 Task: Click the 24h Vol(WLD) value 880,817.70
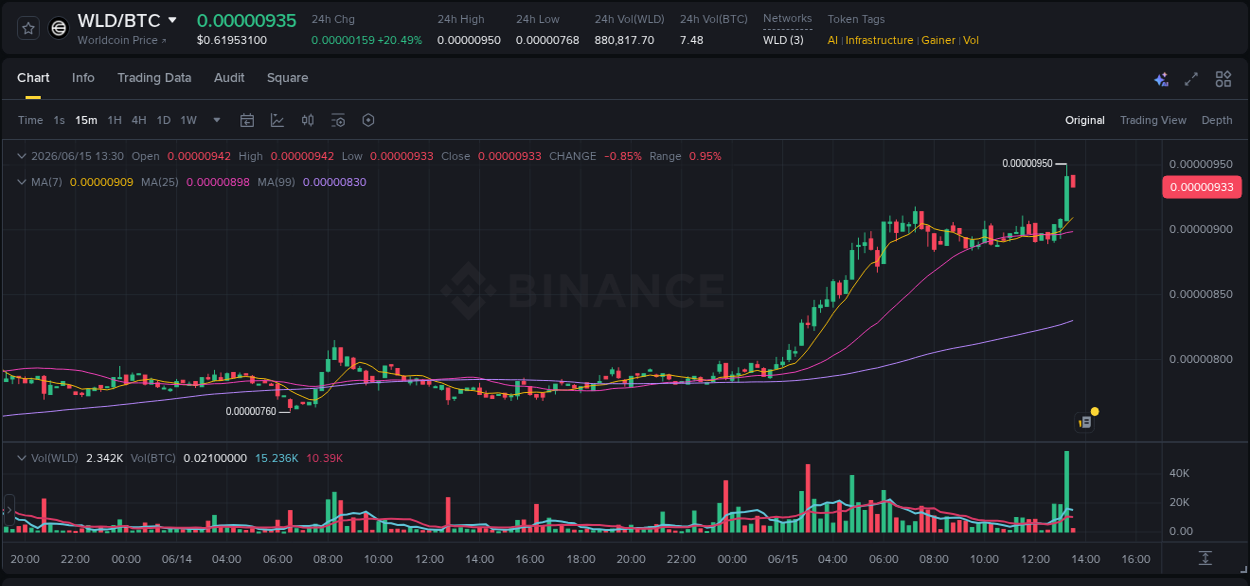tap(624, 40)
